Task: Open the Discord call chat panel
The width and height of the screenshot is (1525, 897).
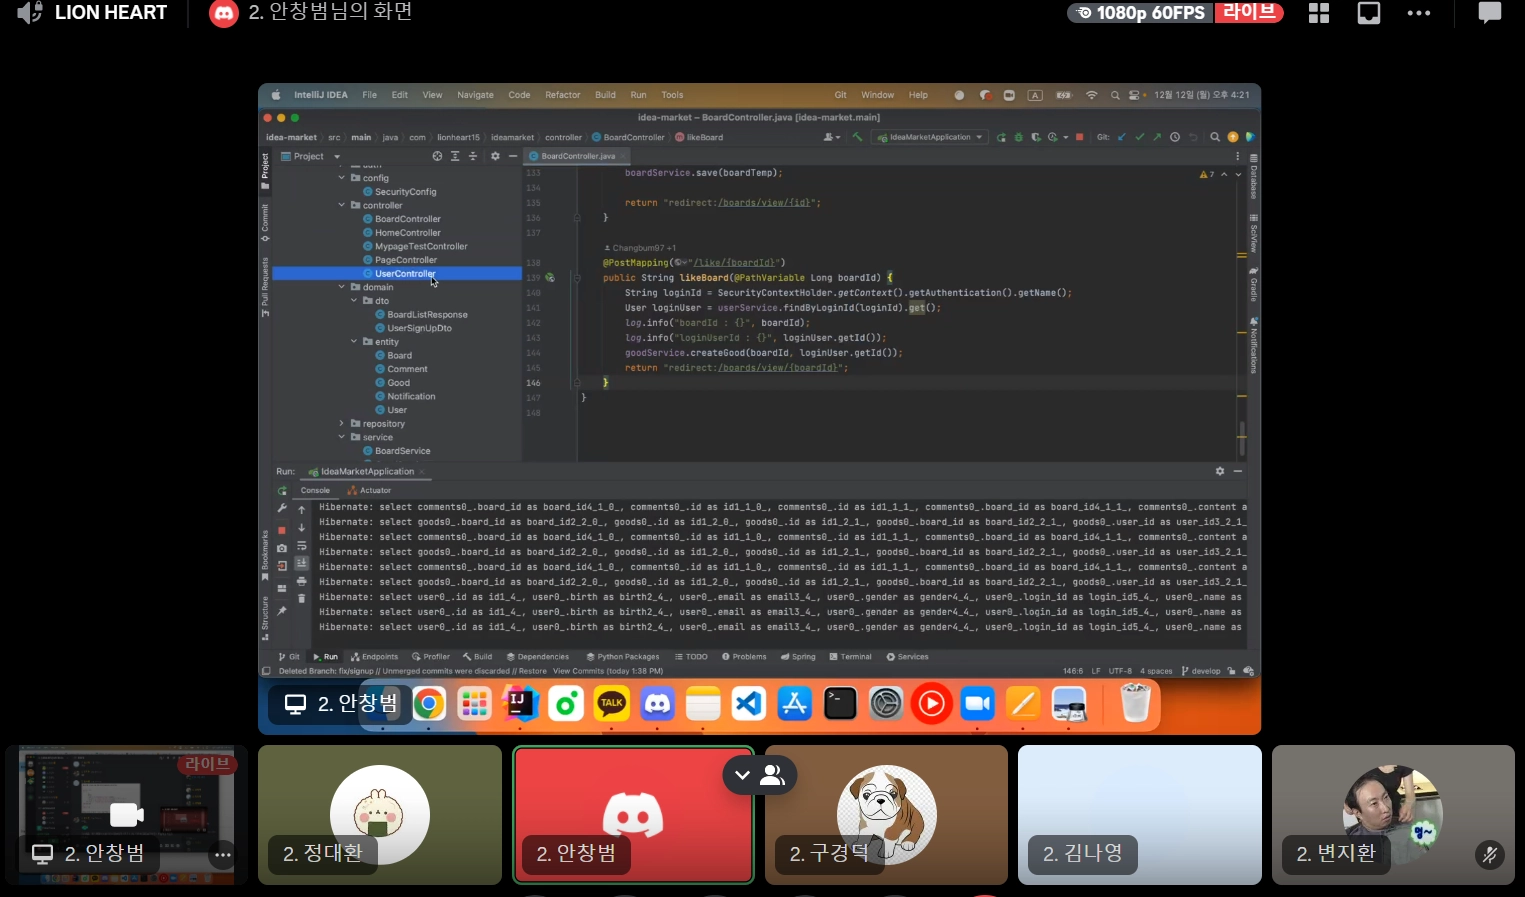Action: click(x=1489, y=13)
